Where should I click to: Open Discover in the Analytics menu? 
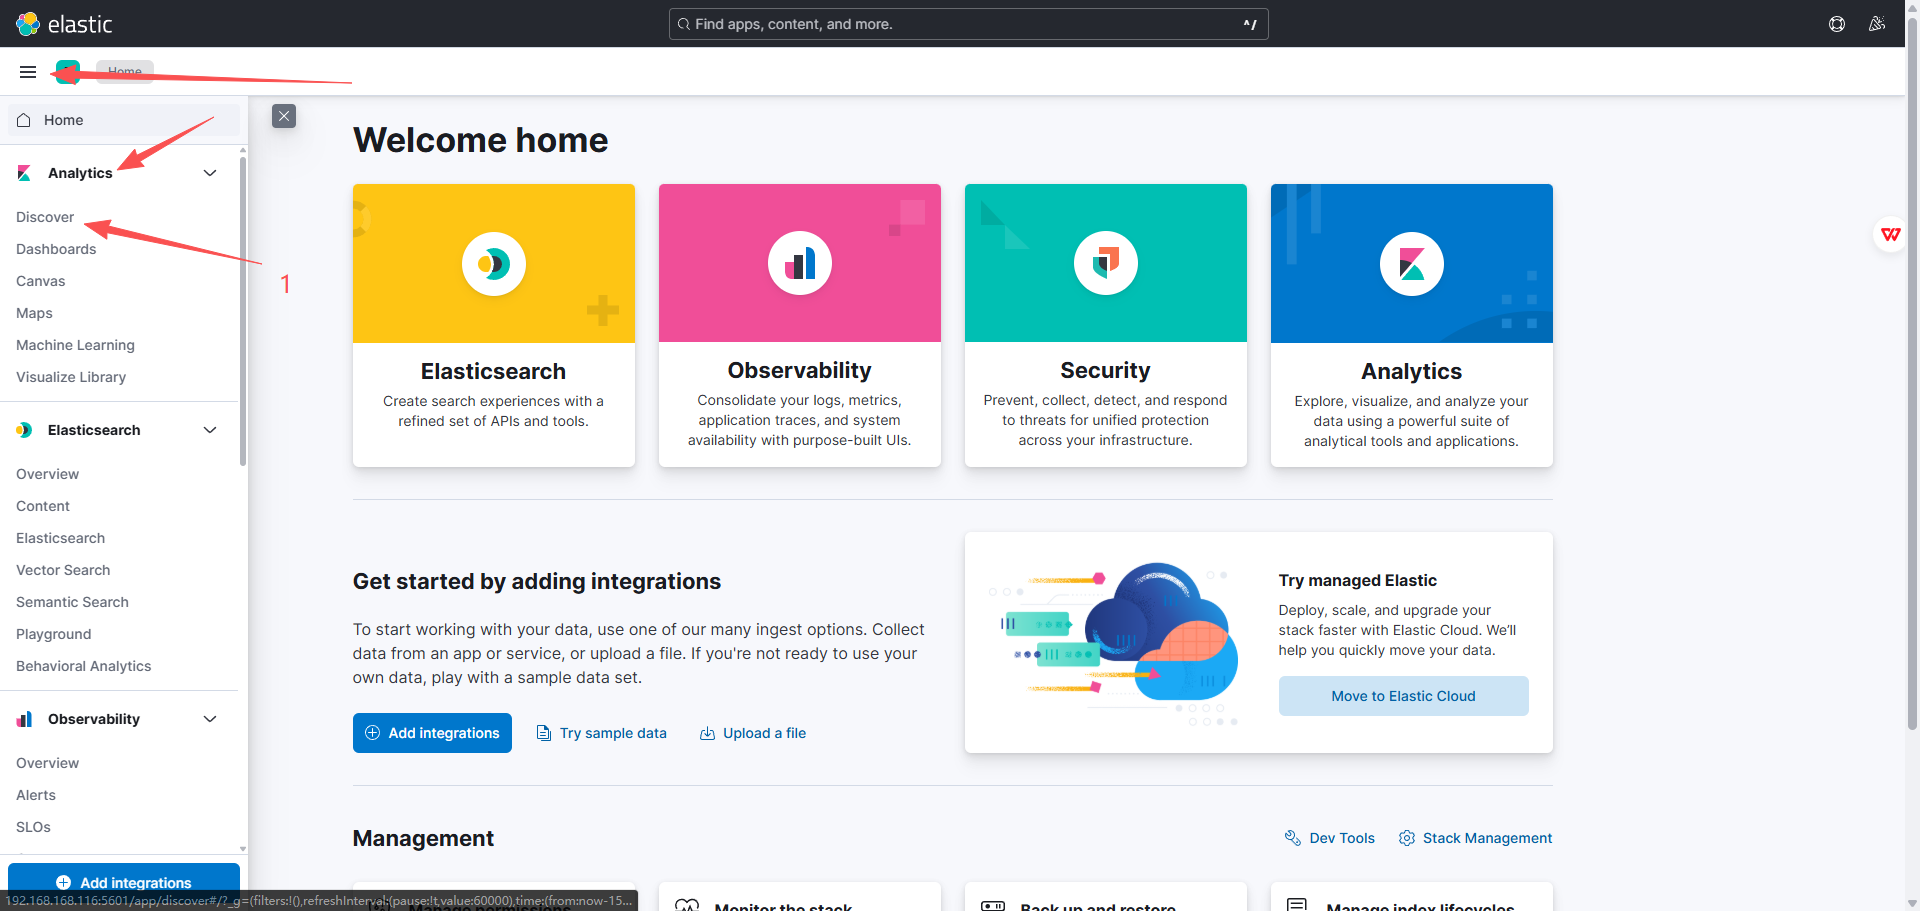point(45,217)
